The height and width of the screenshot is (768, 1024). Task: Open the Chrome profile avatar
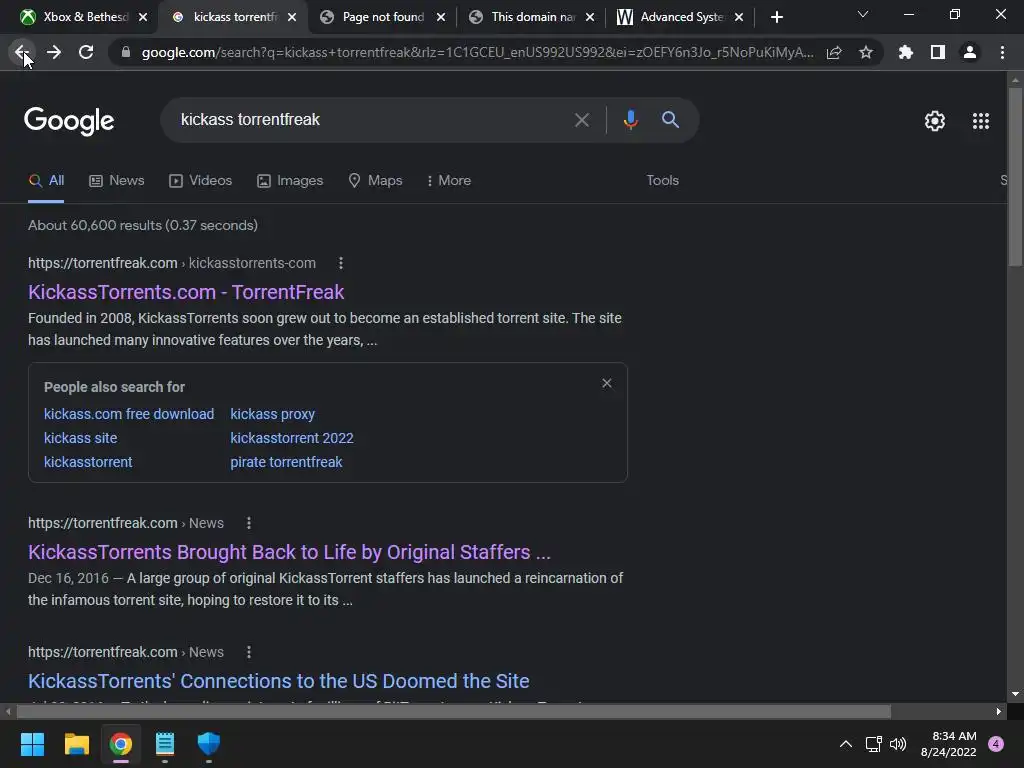click(970, 52)
